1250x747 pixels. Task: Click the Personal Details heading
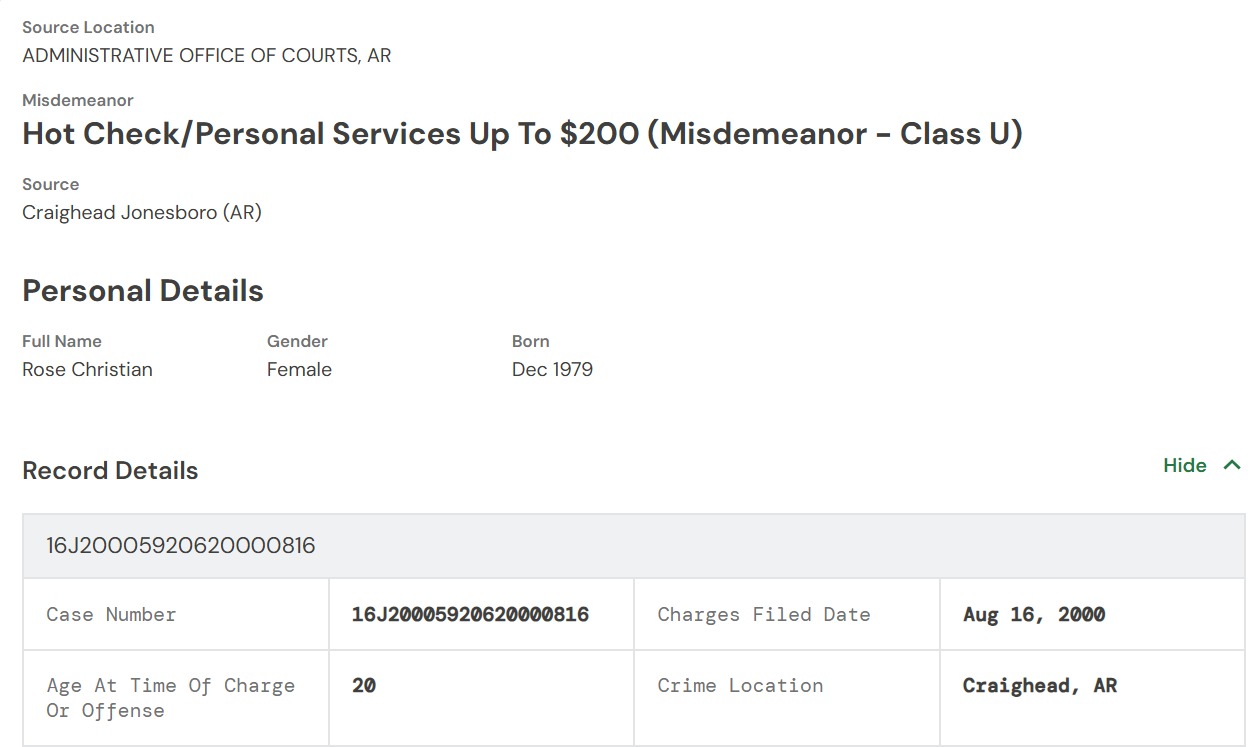click(x=143, y=291)
